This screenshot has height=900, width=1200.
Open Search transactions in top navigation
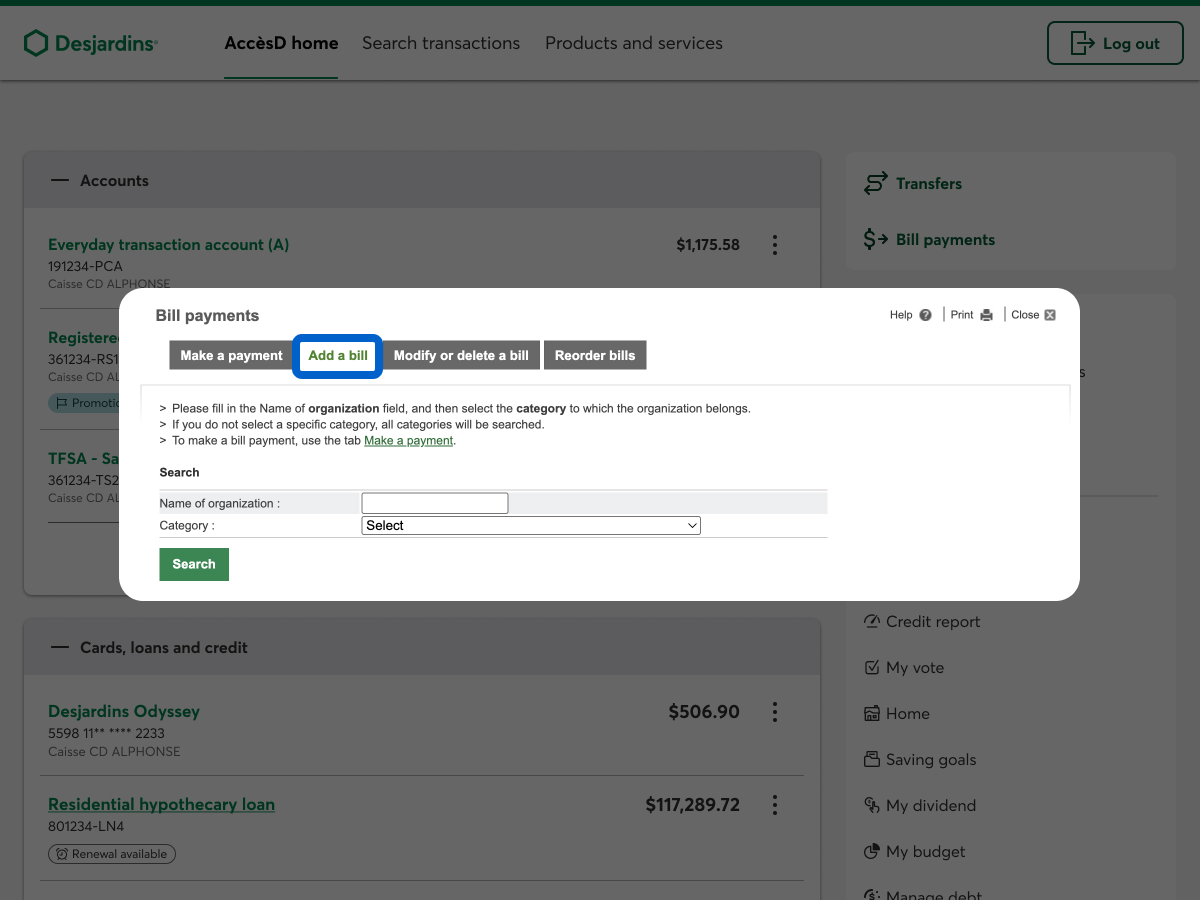coord(441,43)
